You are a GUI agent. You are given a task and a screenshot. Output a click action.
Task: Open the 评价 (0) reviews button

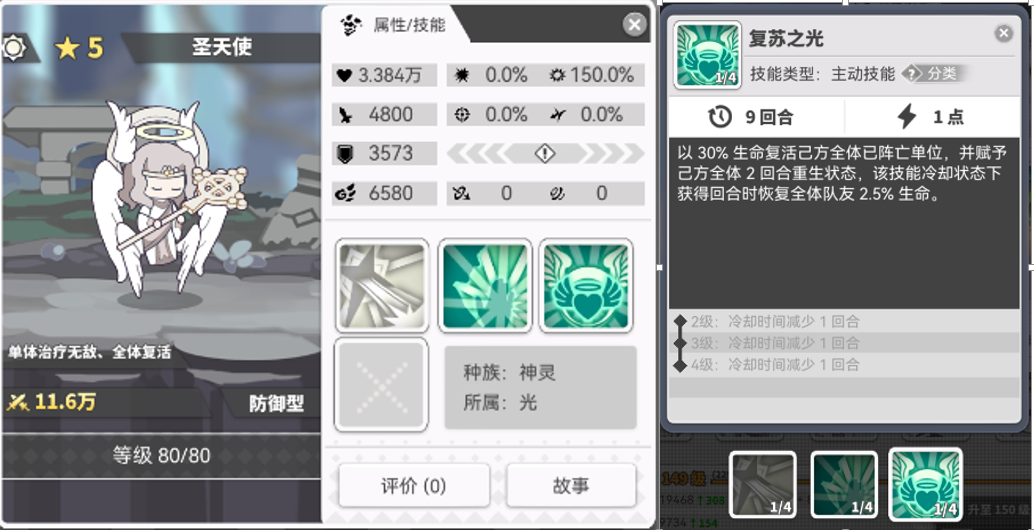pyautogui.click(x=414, y=486)
